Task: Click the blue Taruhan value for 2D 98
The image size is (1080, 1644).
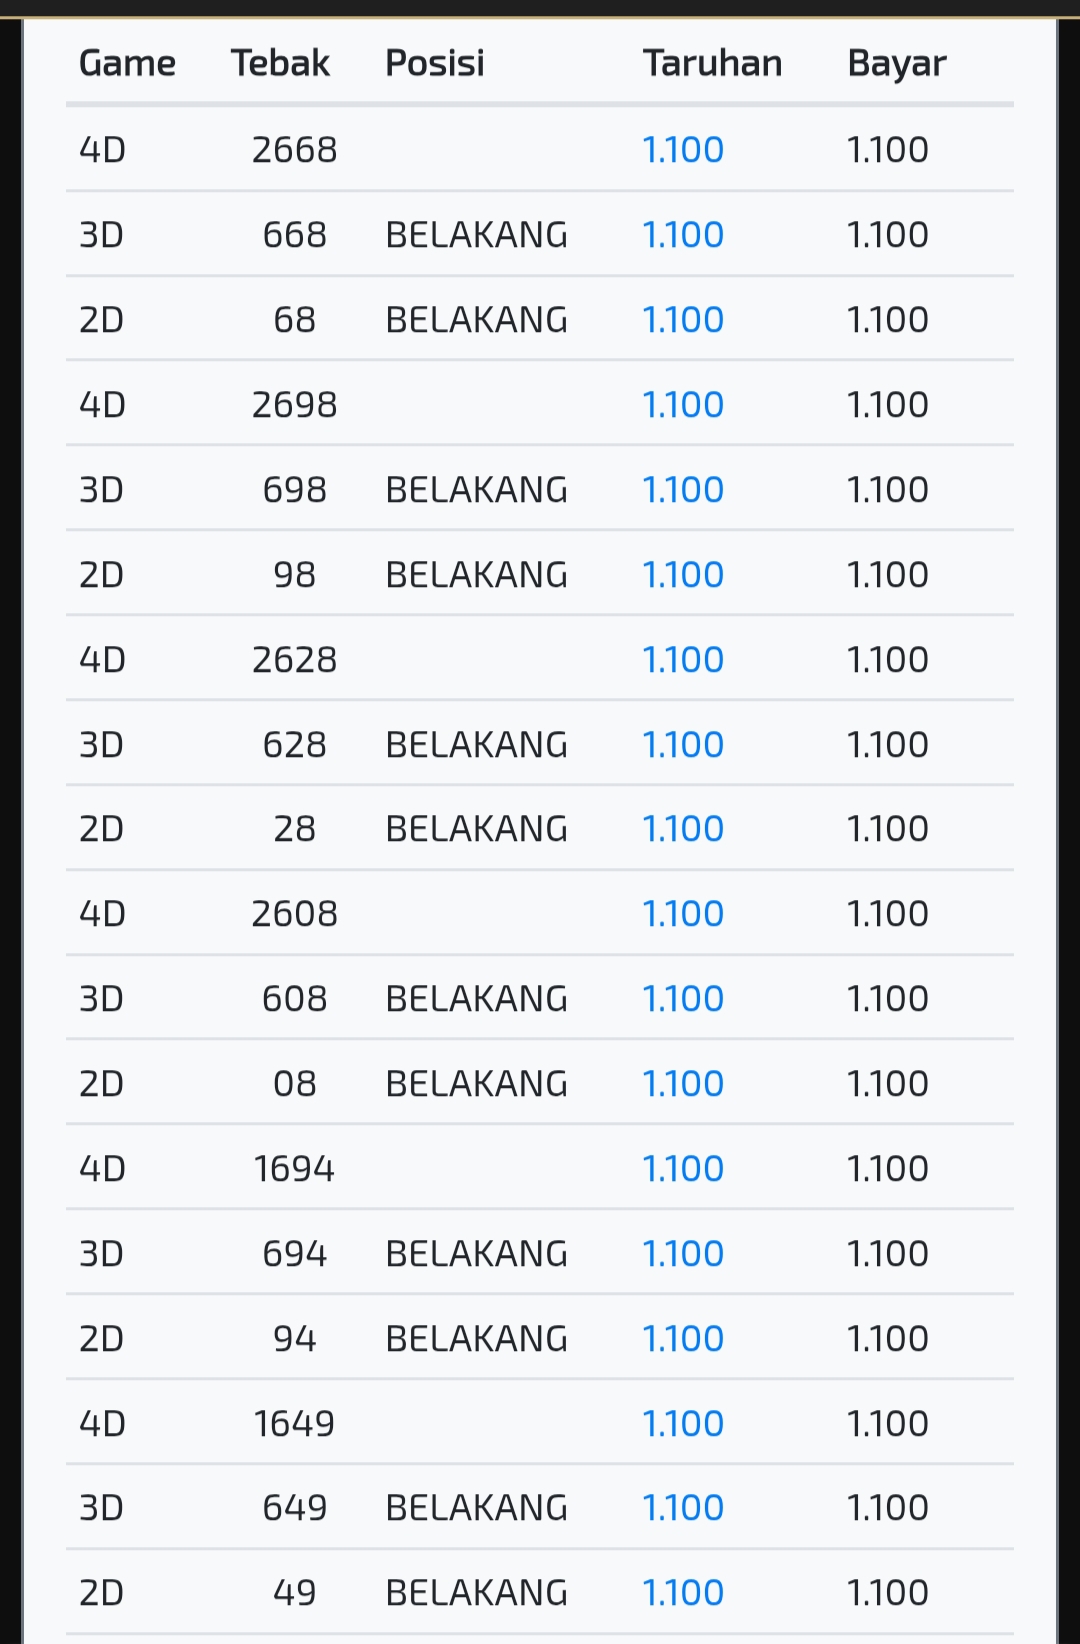Action: [682, 575]
